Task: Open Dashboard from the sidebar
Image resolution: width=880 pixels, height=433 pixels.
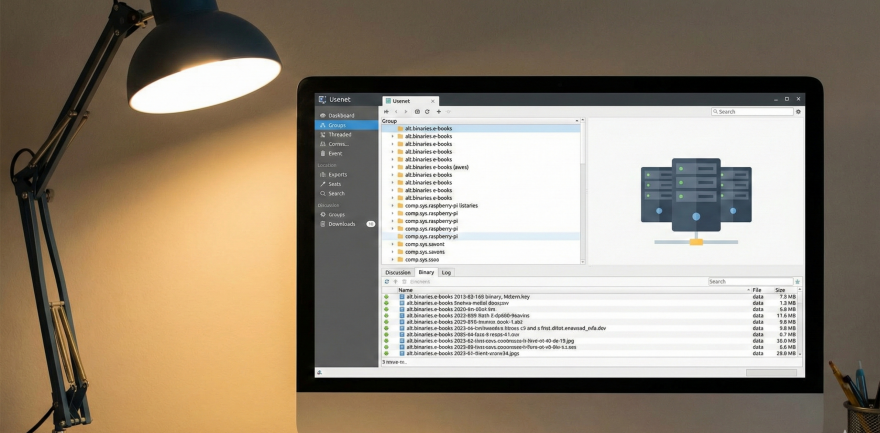Action: [x=341, y=115]
